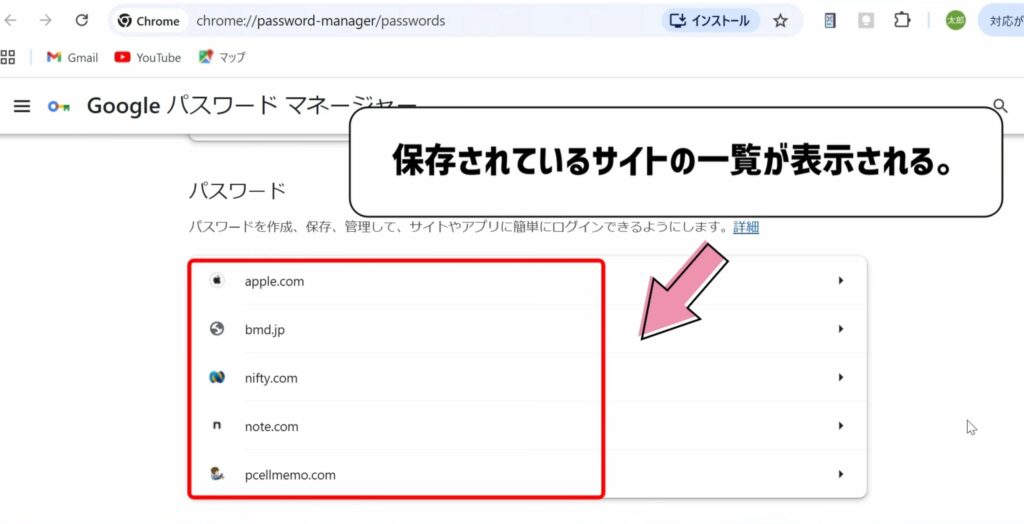Image resolution: width=1024 pixels, height=524 pixels.
Task: Click the 詳細 link
Action: click(746, 227)
